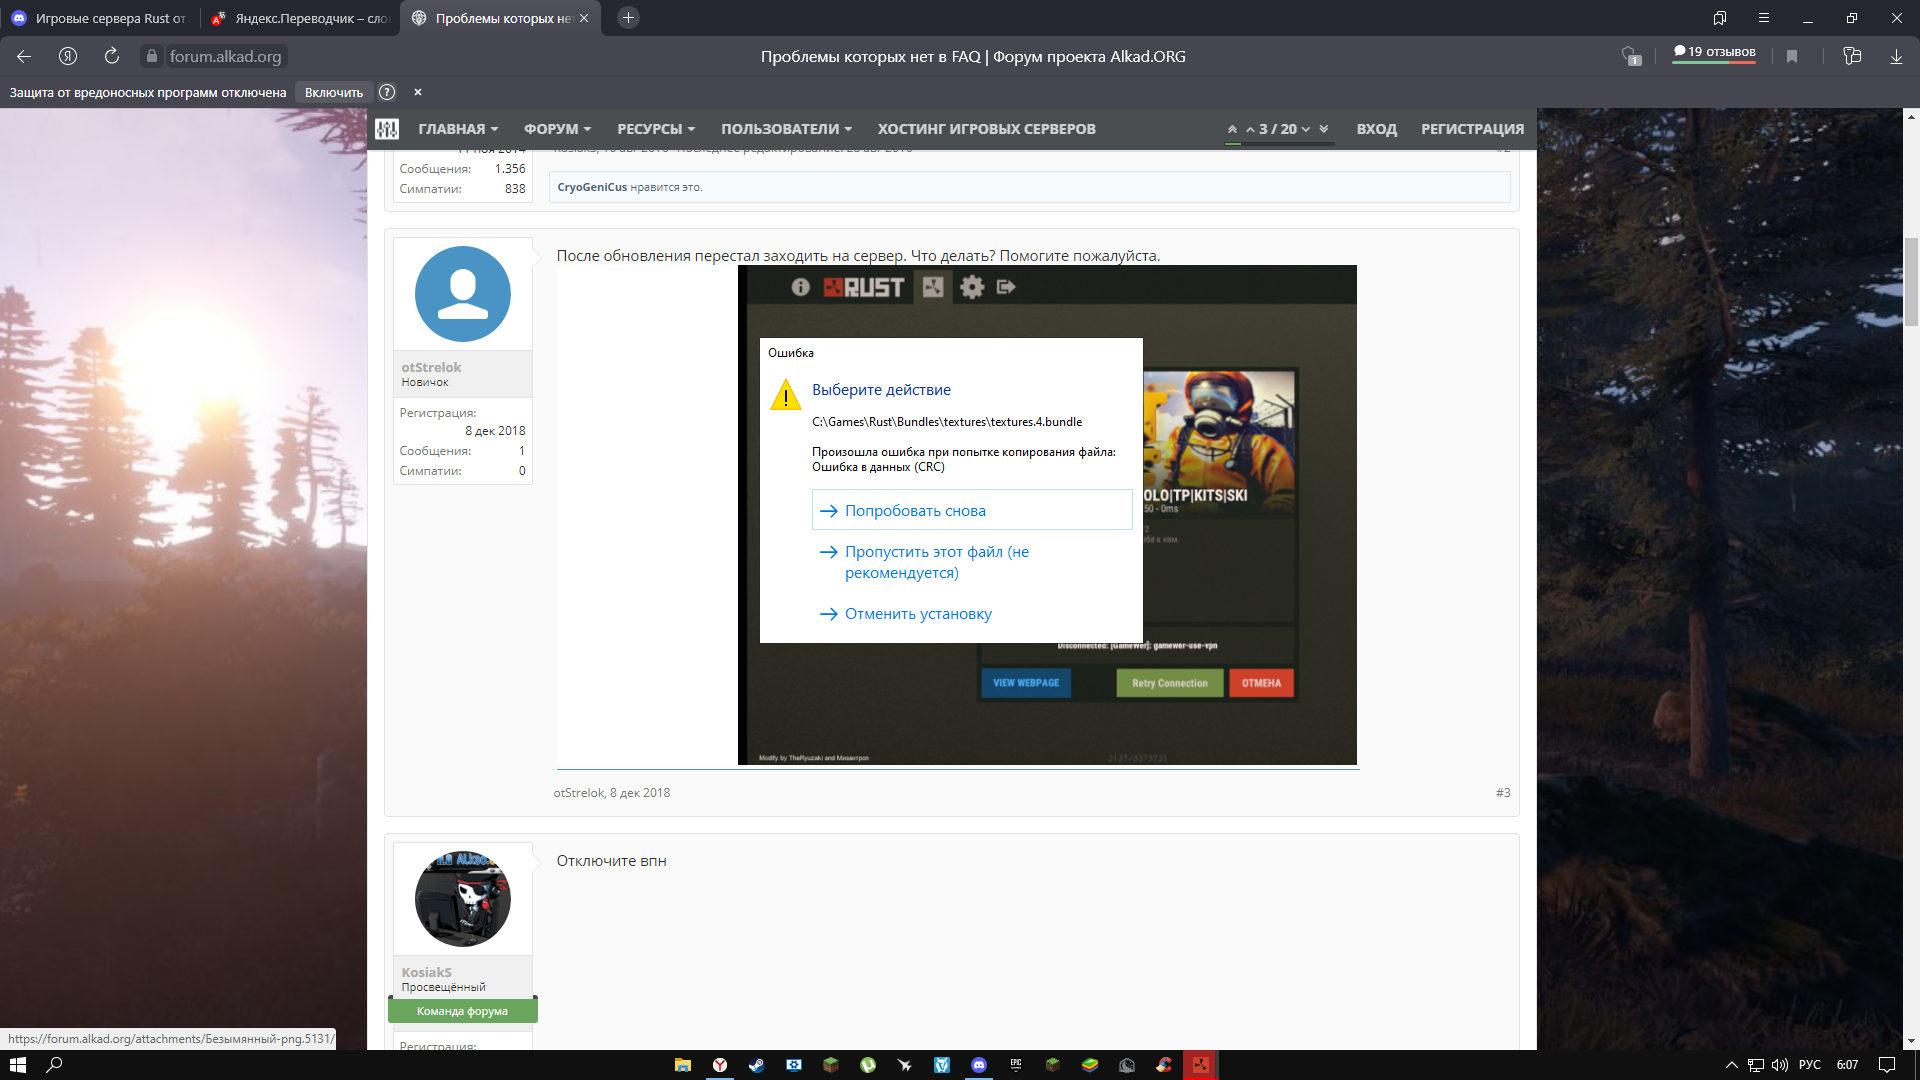Open Steam from the taskbar
Screen dimensions: 1920x1080
tap(757, 1065)
